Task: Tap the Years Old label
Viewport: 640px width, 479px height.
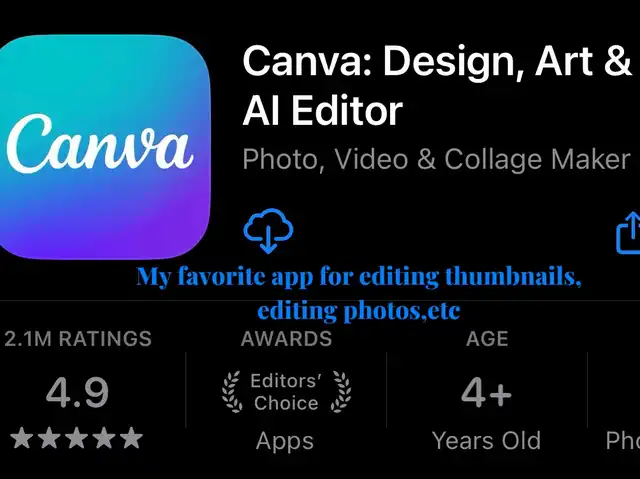Action: click(486, 441)
